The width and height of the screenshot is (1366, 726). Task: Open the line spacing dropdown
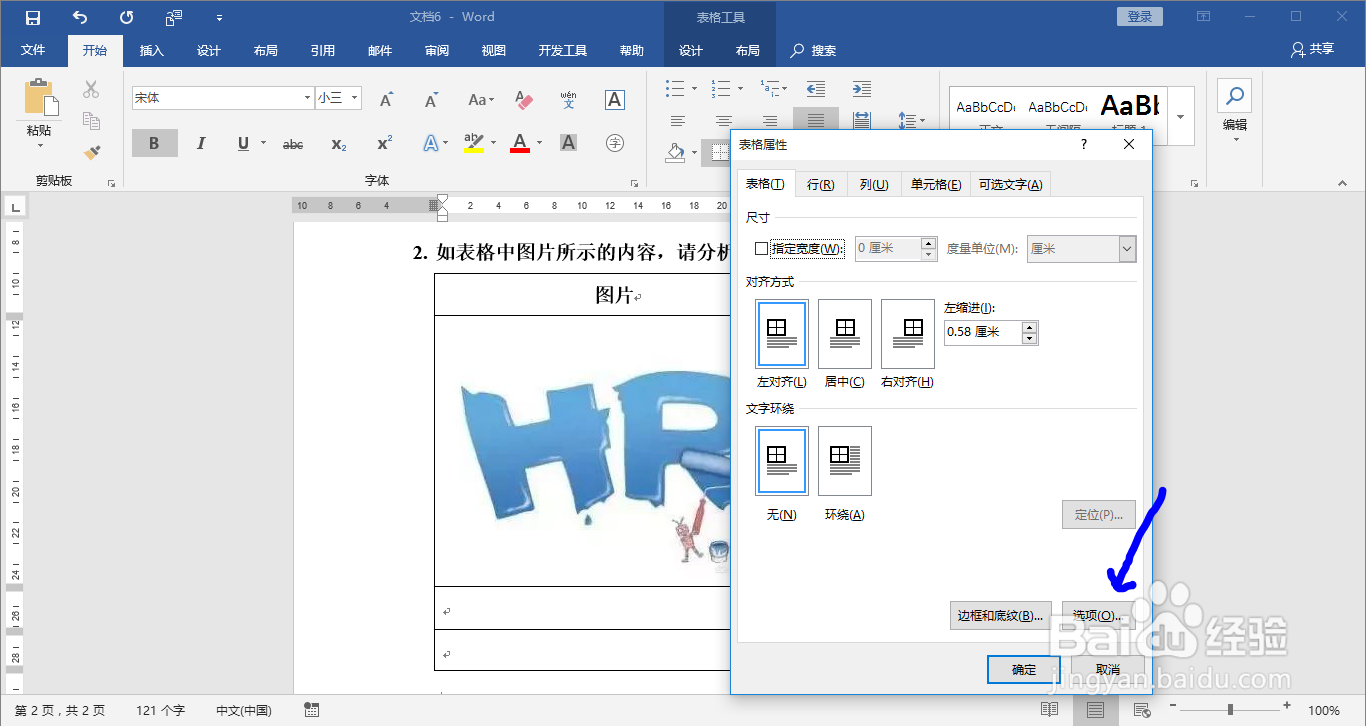910,121
